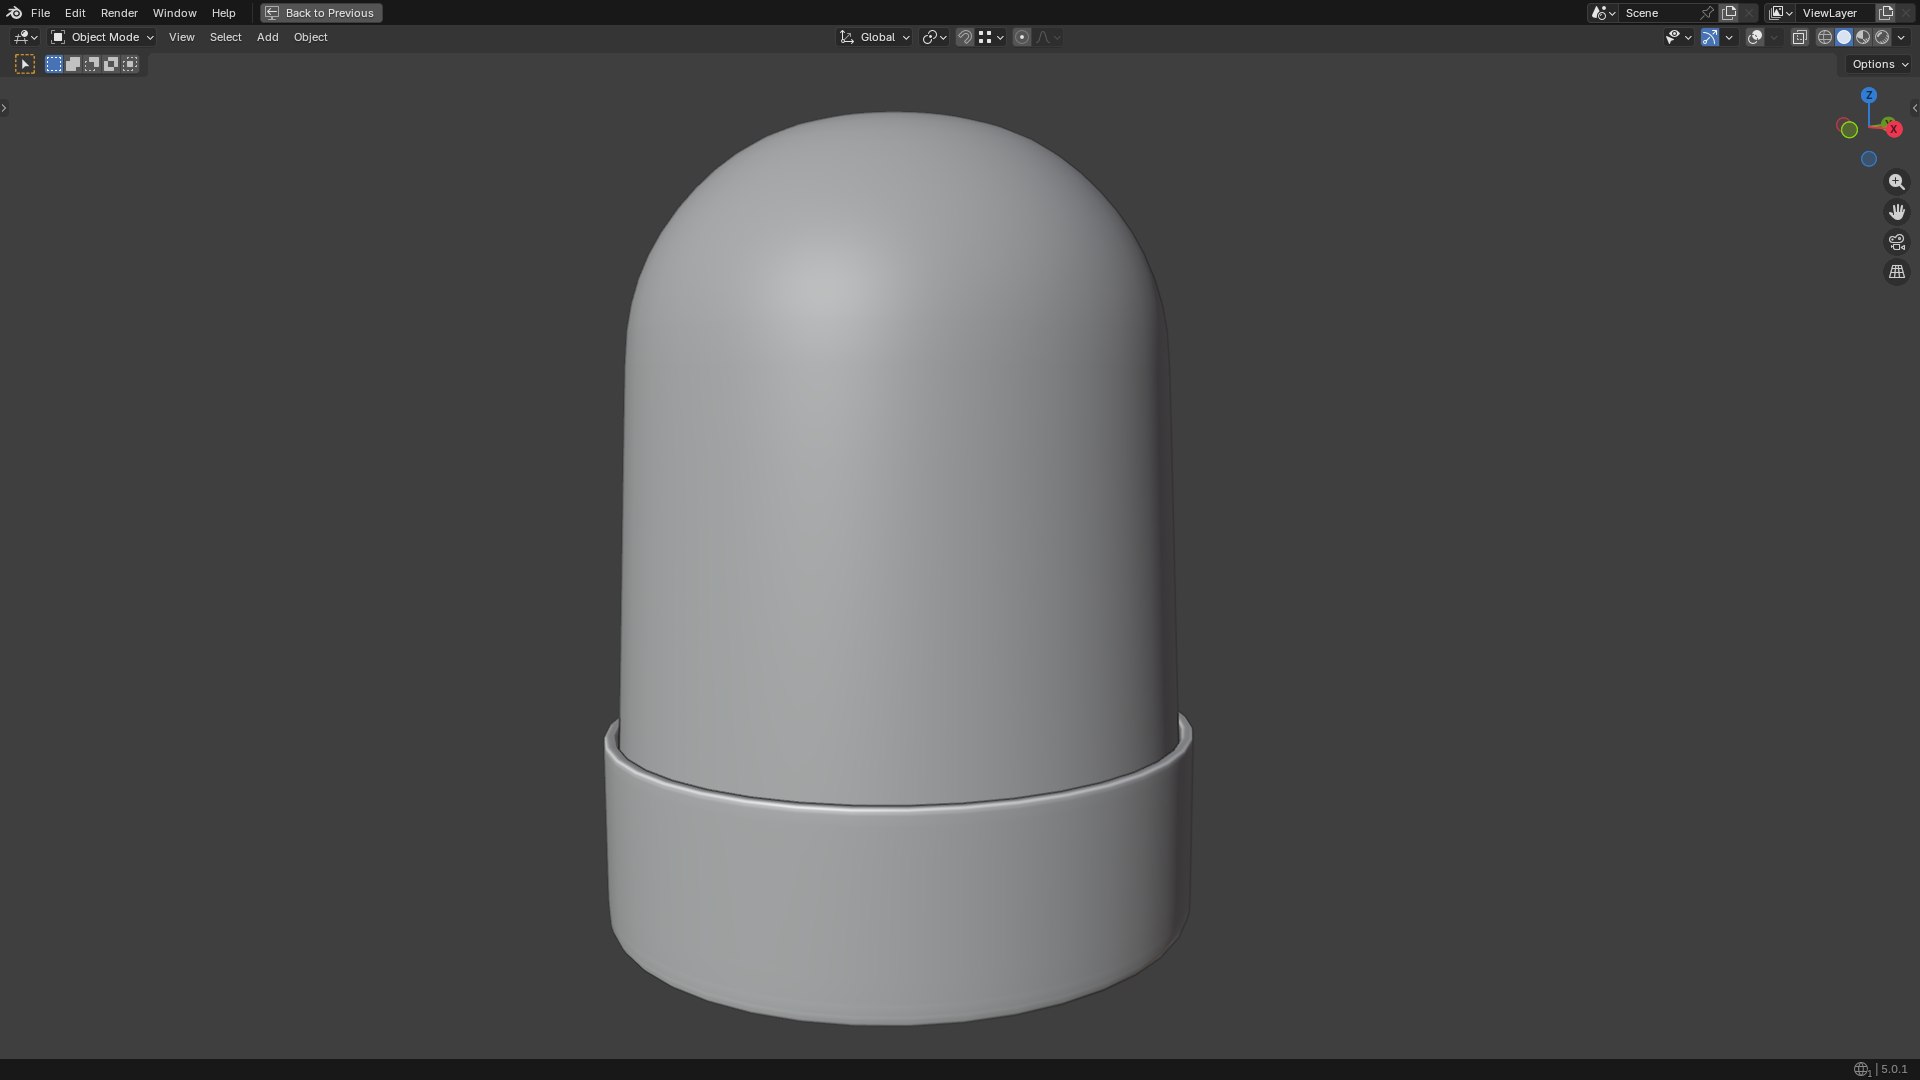This screenshot has height=1080, width=1920.
Task: Set selection mode to extend
Action: point(73,64)
